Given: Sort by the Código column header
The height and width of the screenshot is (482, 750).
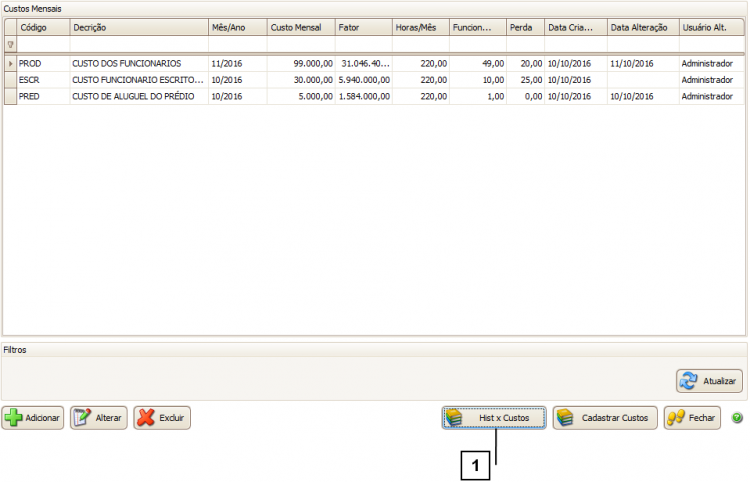Looking at the screenshot, I should coord(42,27).
